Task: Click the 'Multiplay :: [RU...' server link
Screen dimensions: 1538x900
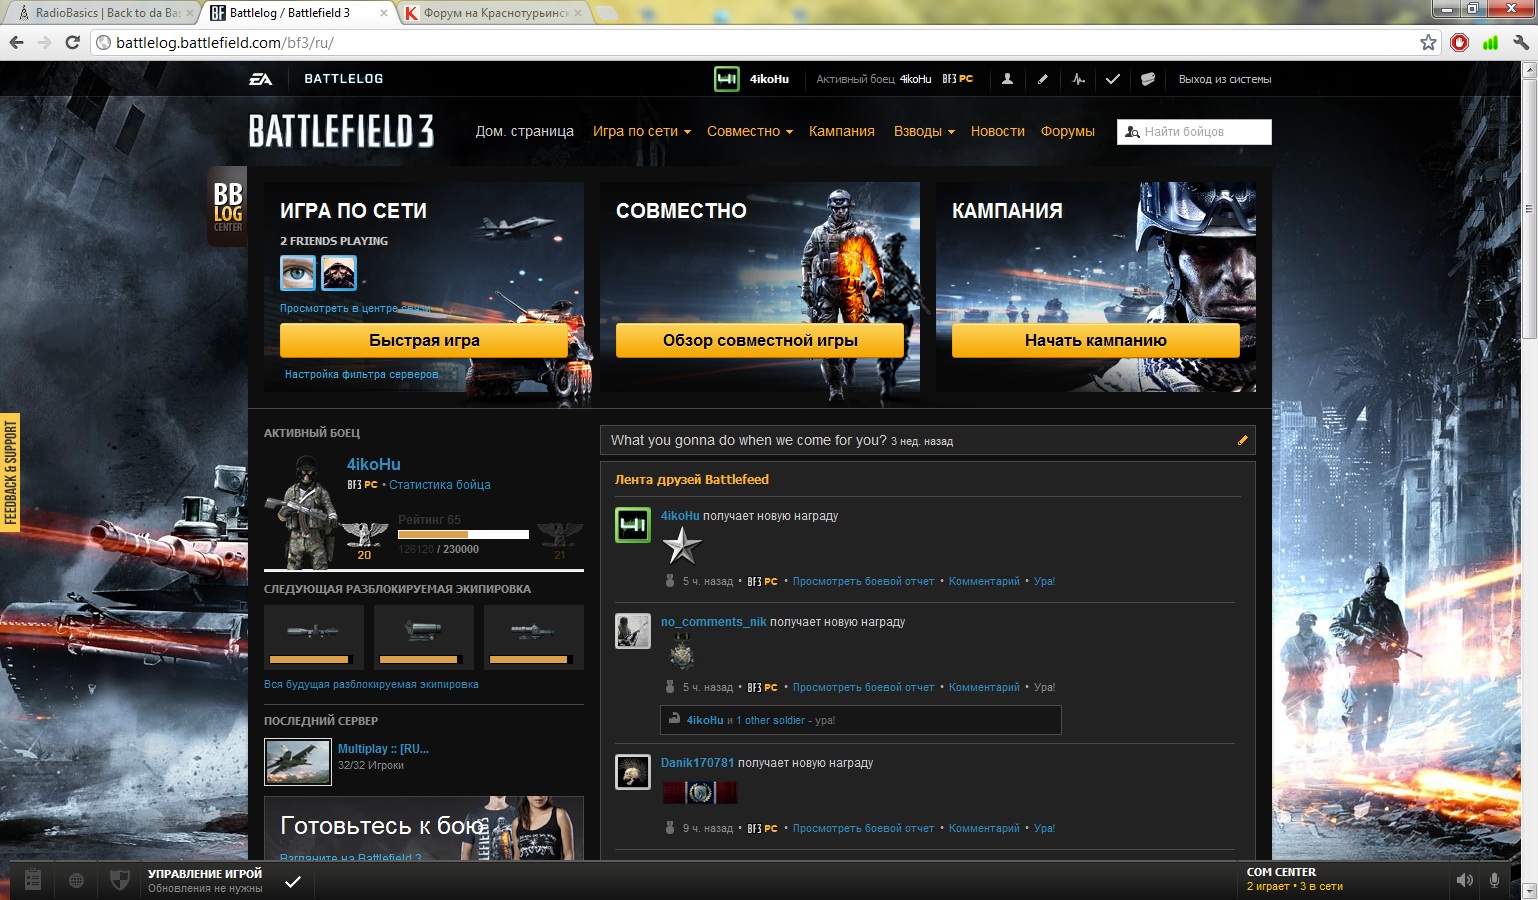Action: tap(383, 749)
